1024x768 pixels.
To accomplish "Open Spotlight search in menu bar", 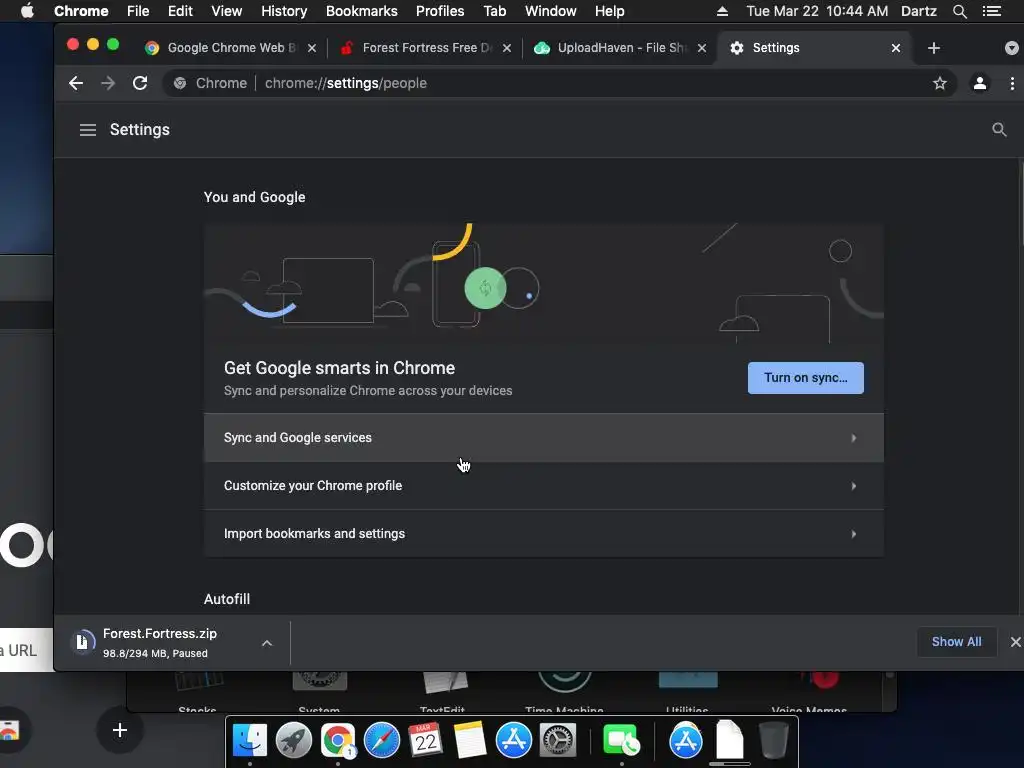I will tap(959, 11).
